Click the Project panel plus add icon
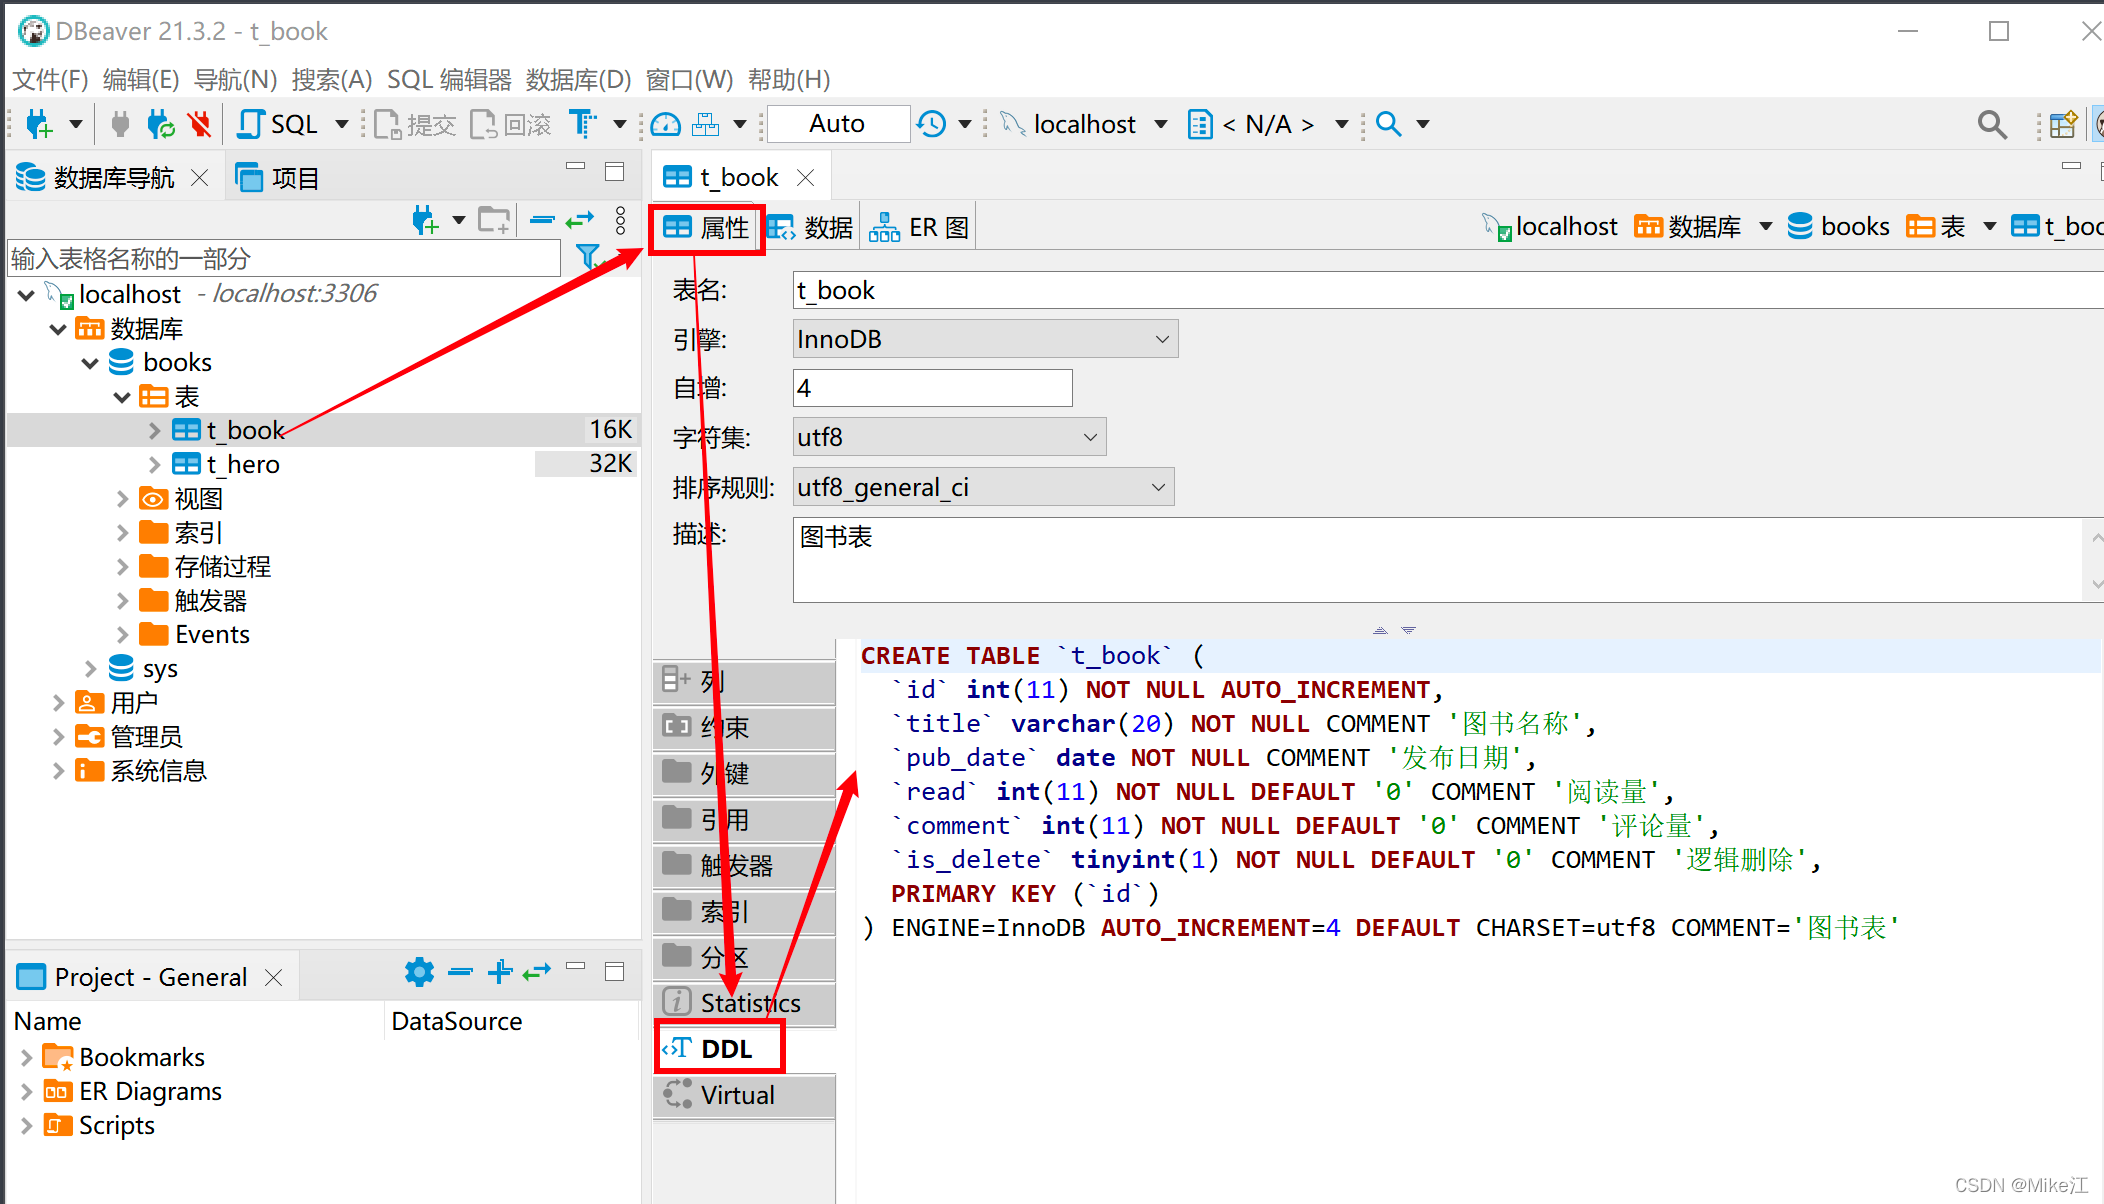Screen dimensions: 2104x1204 500,972
